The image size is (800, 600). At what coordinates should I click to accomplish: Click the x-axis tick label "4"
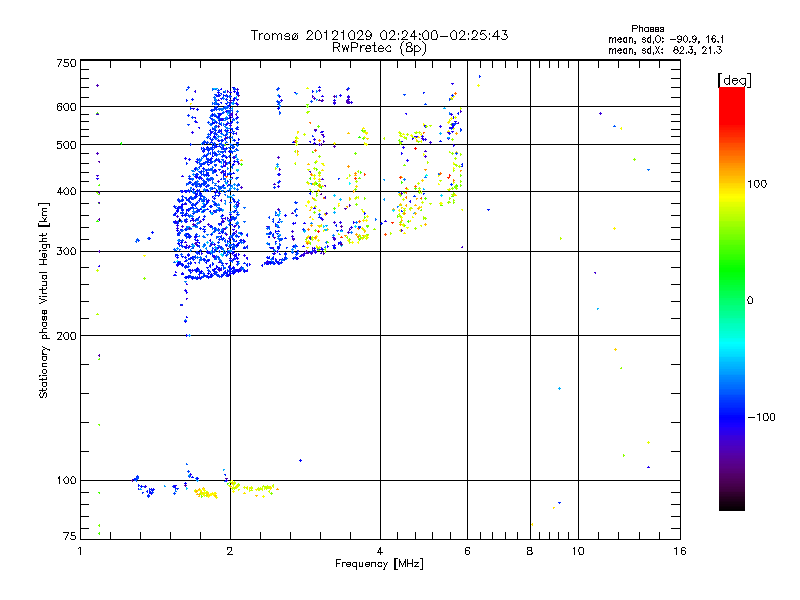(380, 551)
